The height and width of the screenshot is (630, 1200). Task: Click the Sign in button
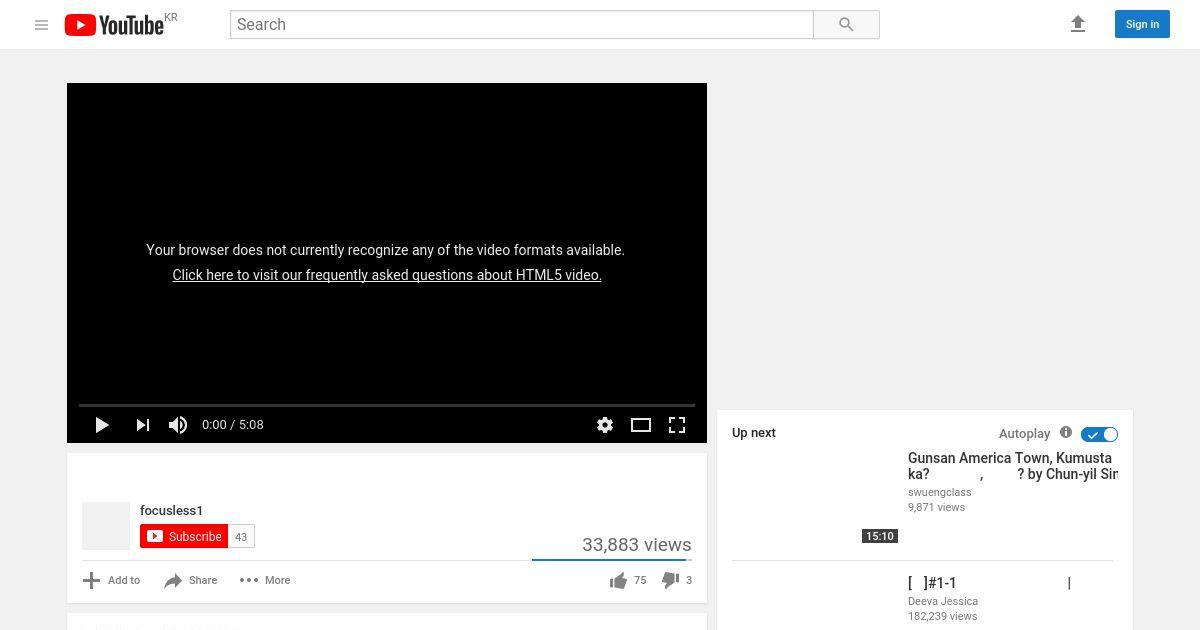[x=1142, y=24]
